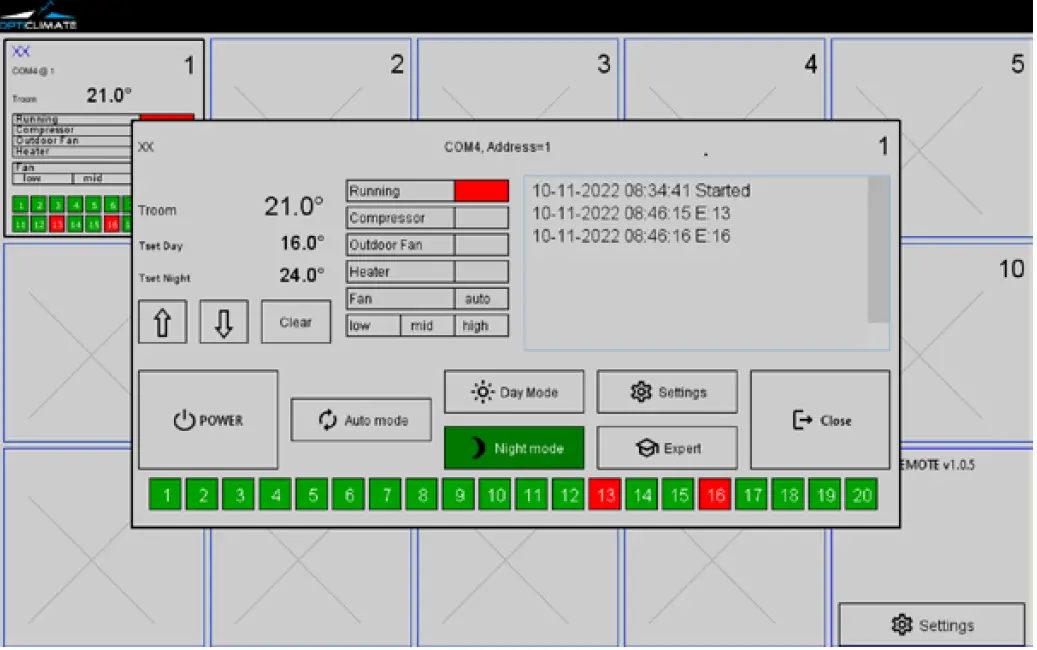Activate Auto mode circular arrows icon
1037x650 pixels.
click(x=330, y=419)
